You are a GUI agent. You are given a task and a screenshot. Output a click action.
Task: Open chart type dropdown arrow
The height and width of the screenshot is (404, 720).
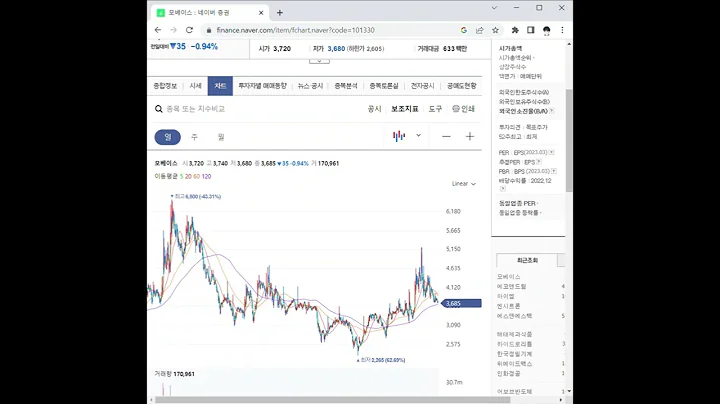tap(418, 135)
